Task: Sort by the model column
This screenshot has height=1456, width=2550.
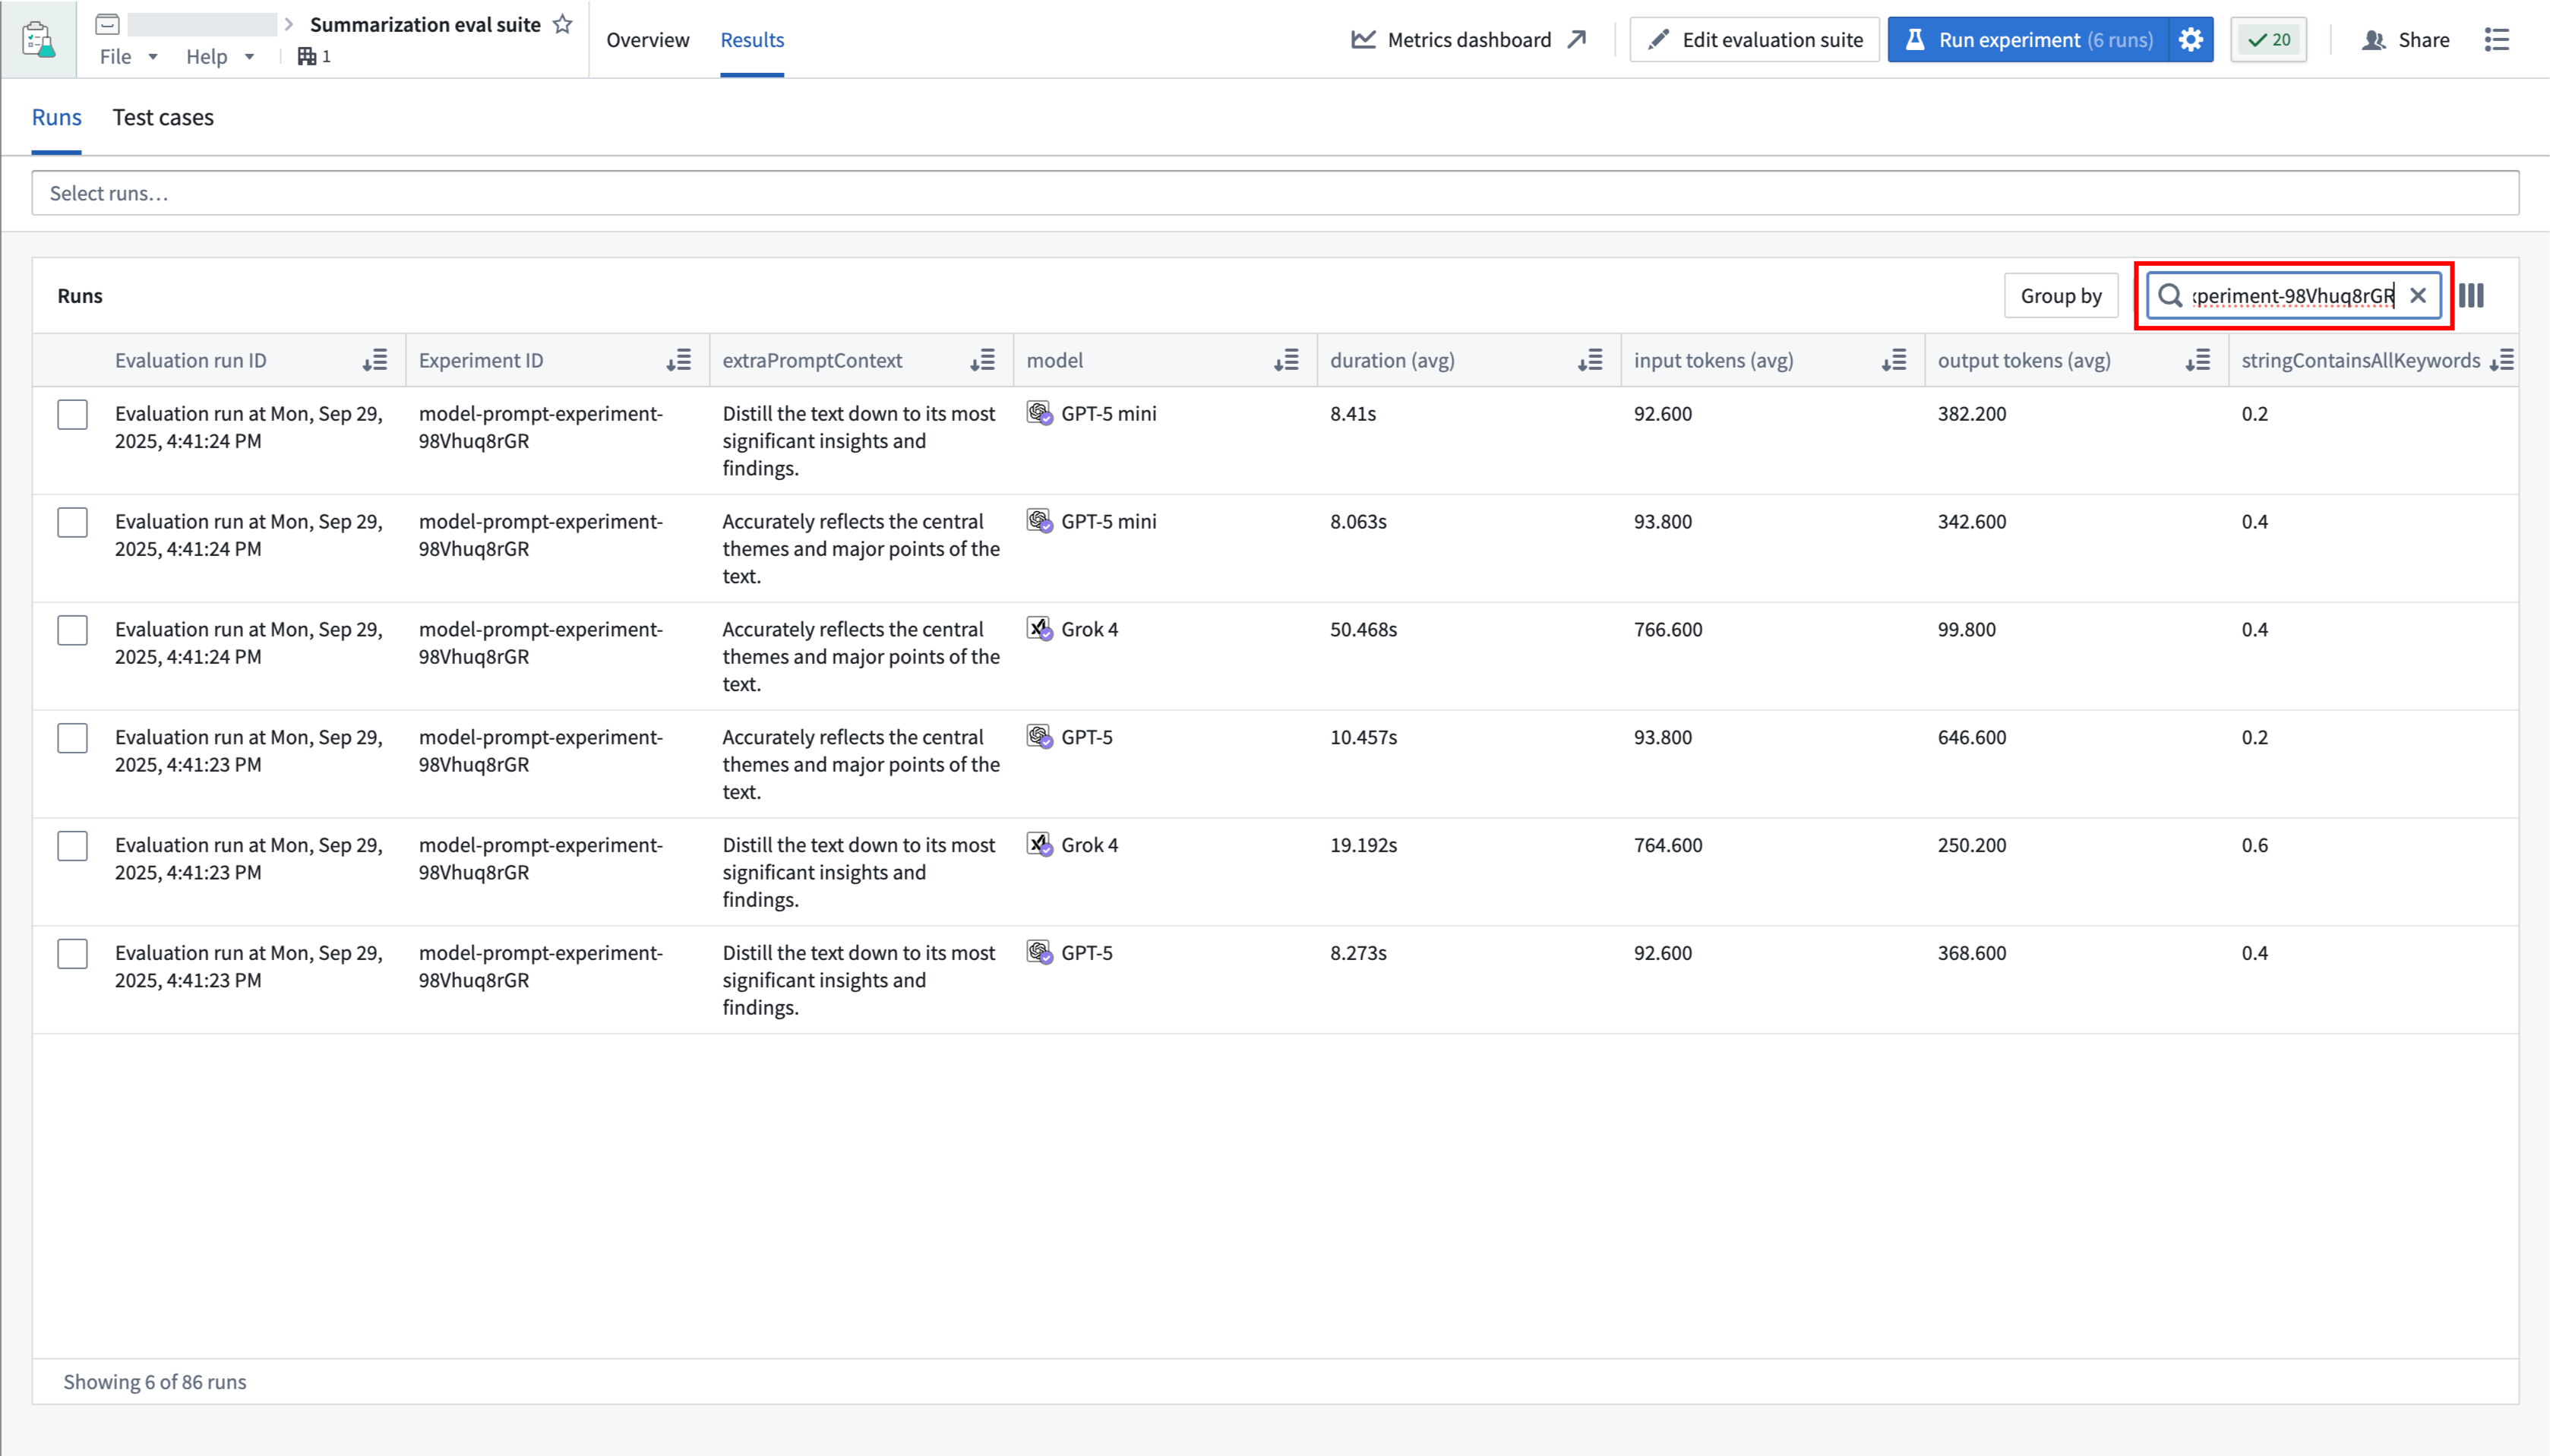Action: [x=1286, y=361]
